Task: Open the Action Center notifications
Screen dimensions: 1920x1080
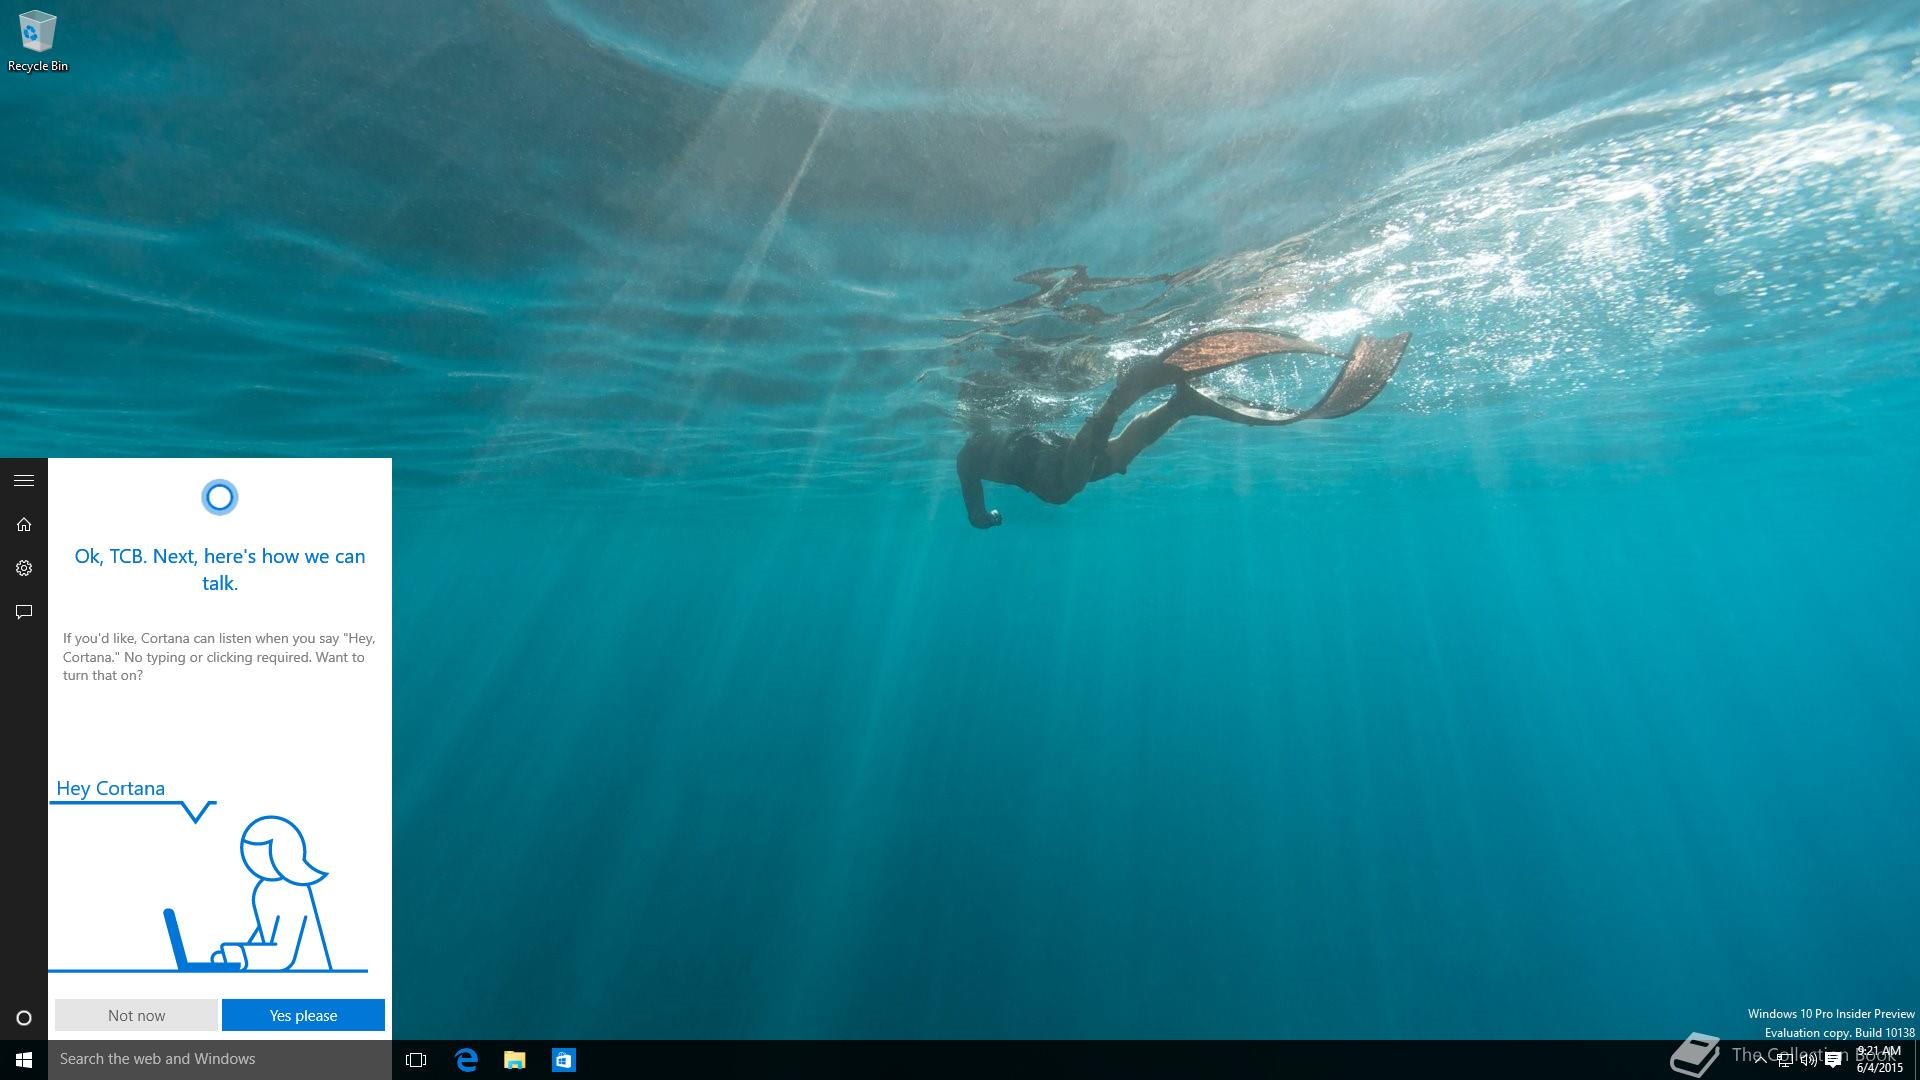Action: coord(1833,1060)
